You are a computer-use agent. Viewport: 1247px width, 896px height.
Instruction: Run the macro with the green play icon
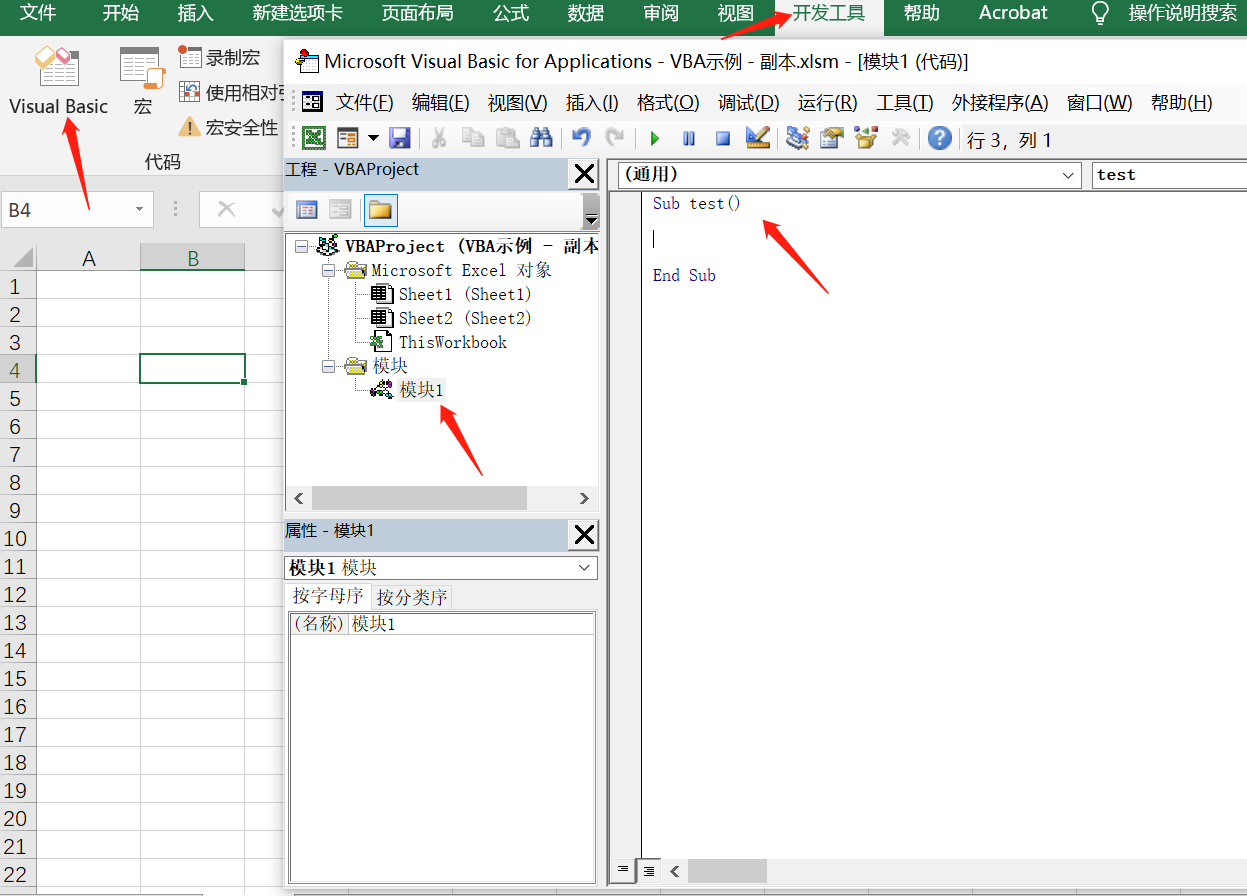tap(655, 138)
